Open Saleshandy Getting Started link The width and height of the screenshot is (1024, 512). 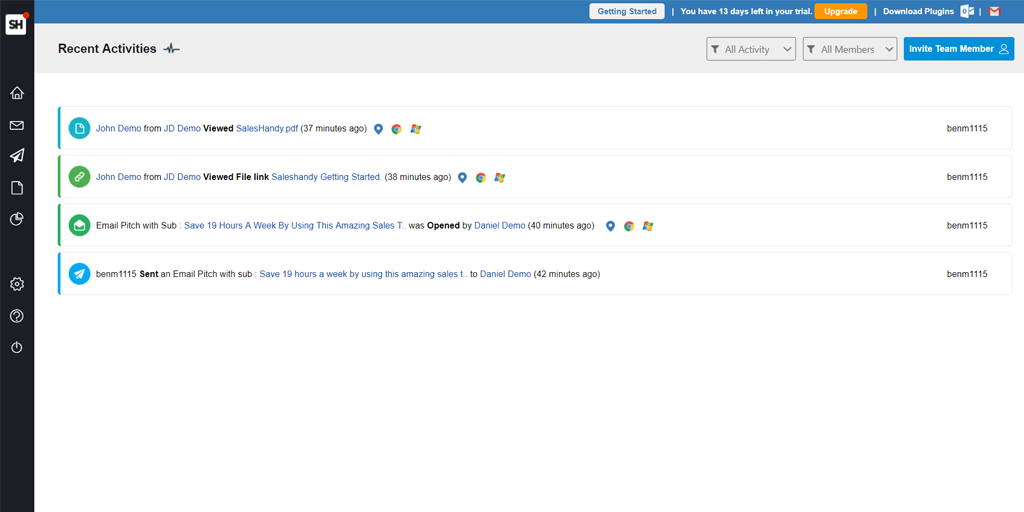pos(327,177)
